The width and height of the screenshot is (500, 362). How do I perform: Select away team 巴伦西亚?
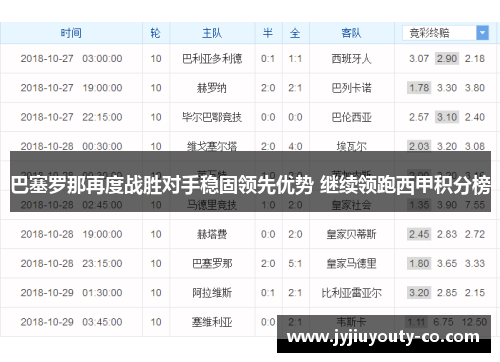coord(351,117)
